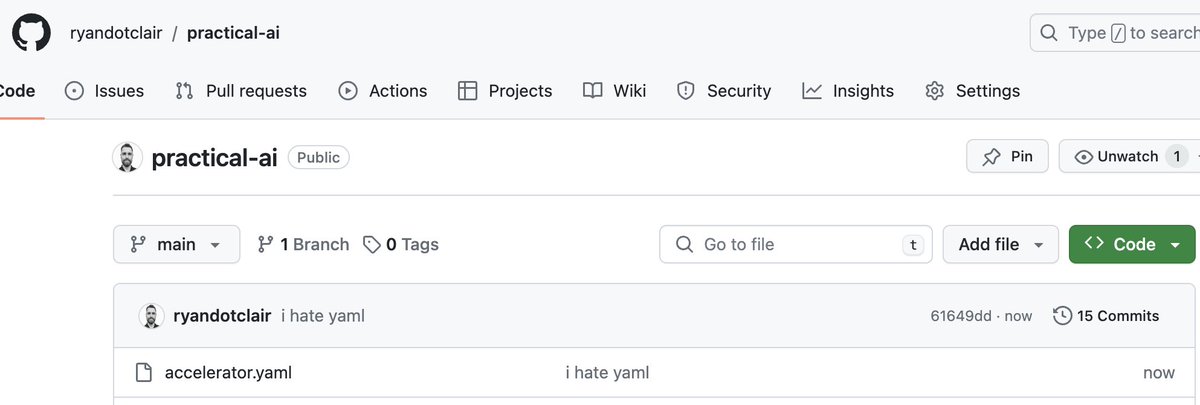The image size is (1200, 405).
Task: View the Insights tab
Action: coord(848,91)
